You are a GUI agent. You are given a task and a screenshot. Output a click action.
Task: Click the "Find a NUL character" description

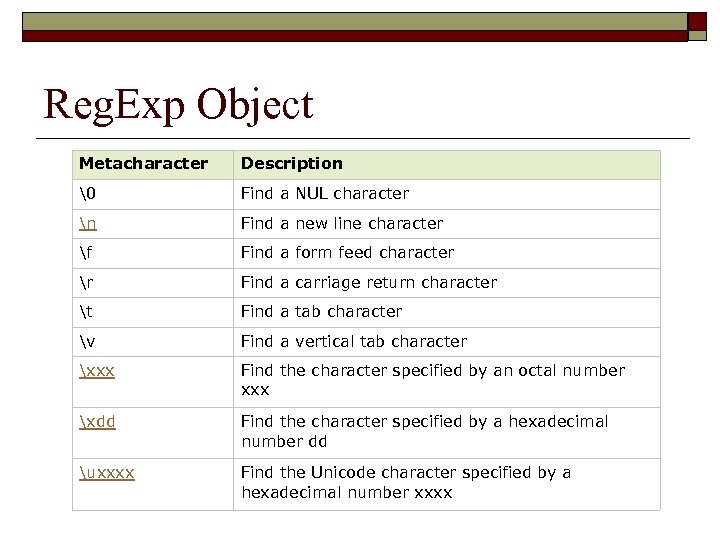325,193
